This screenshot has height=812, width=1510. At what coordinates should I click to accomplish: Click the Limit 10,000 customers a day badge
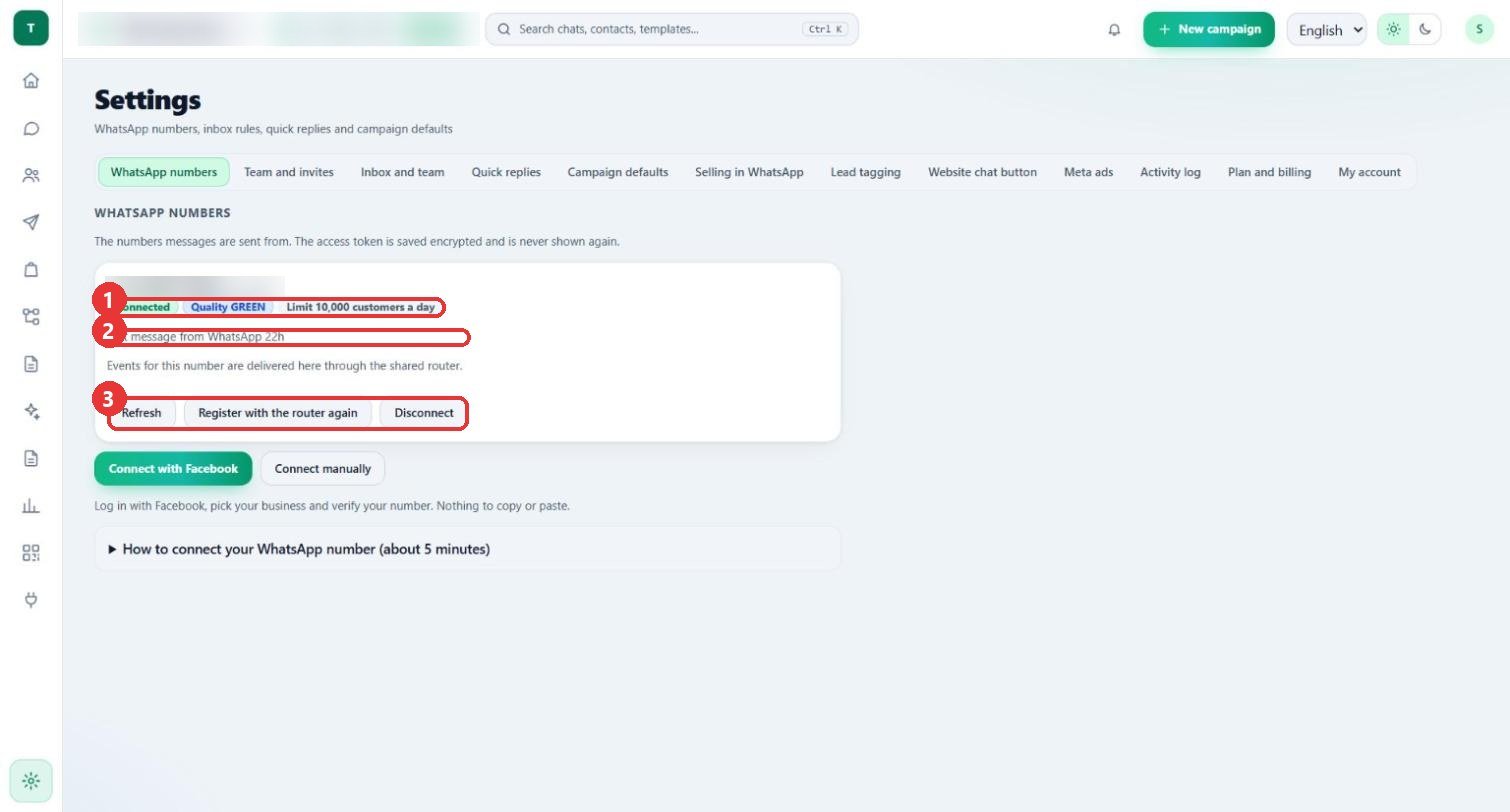(x=361, y=307)
